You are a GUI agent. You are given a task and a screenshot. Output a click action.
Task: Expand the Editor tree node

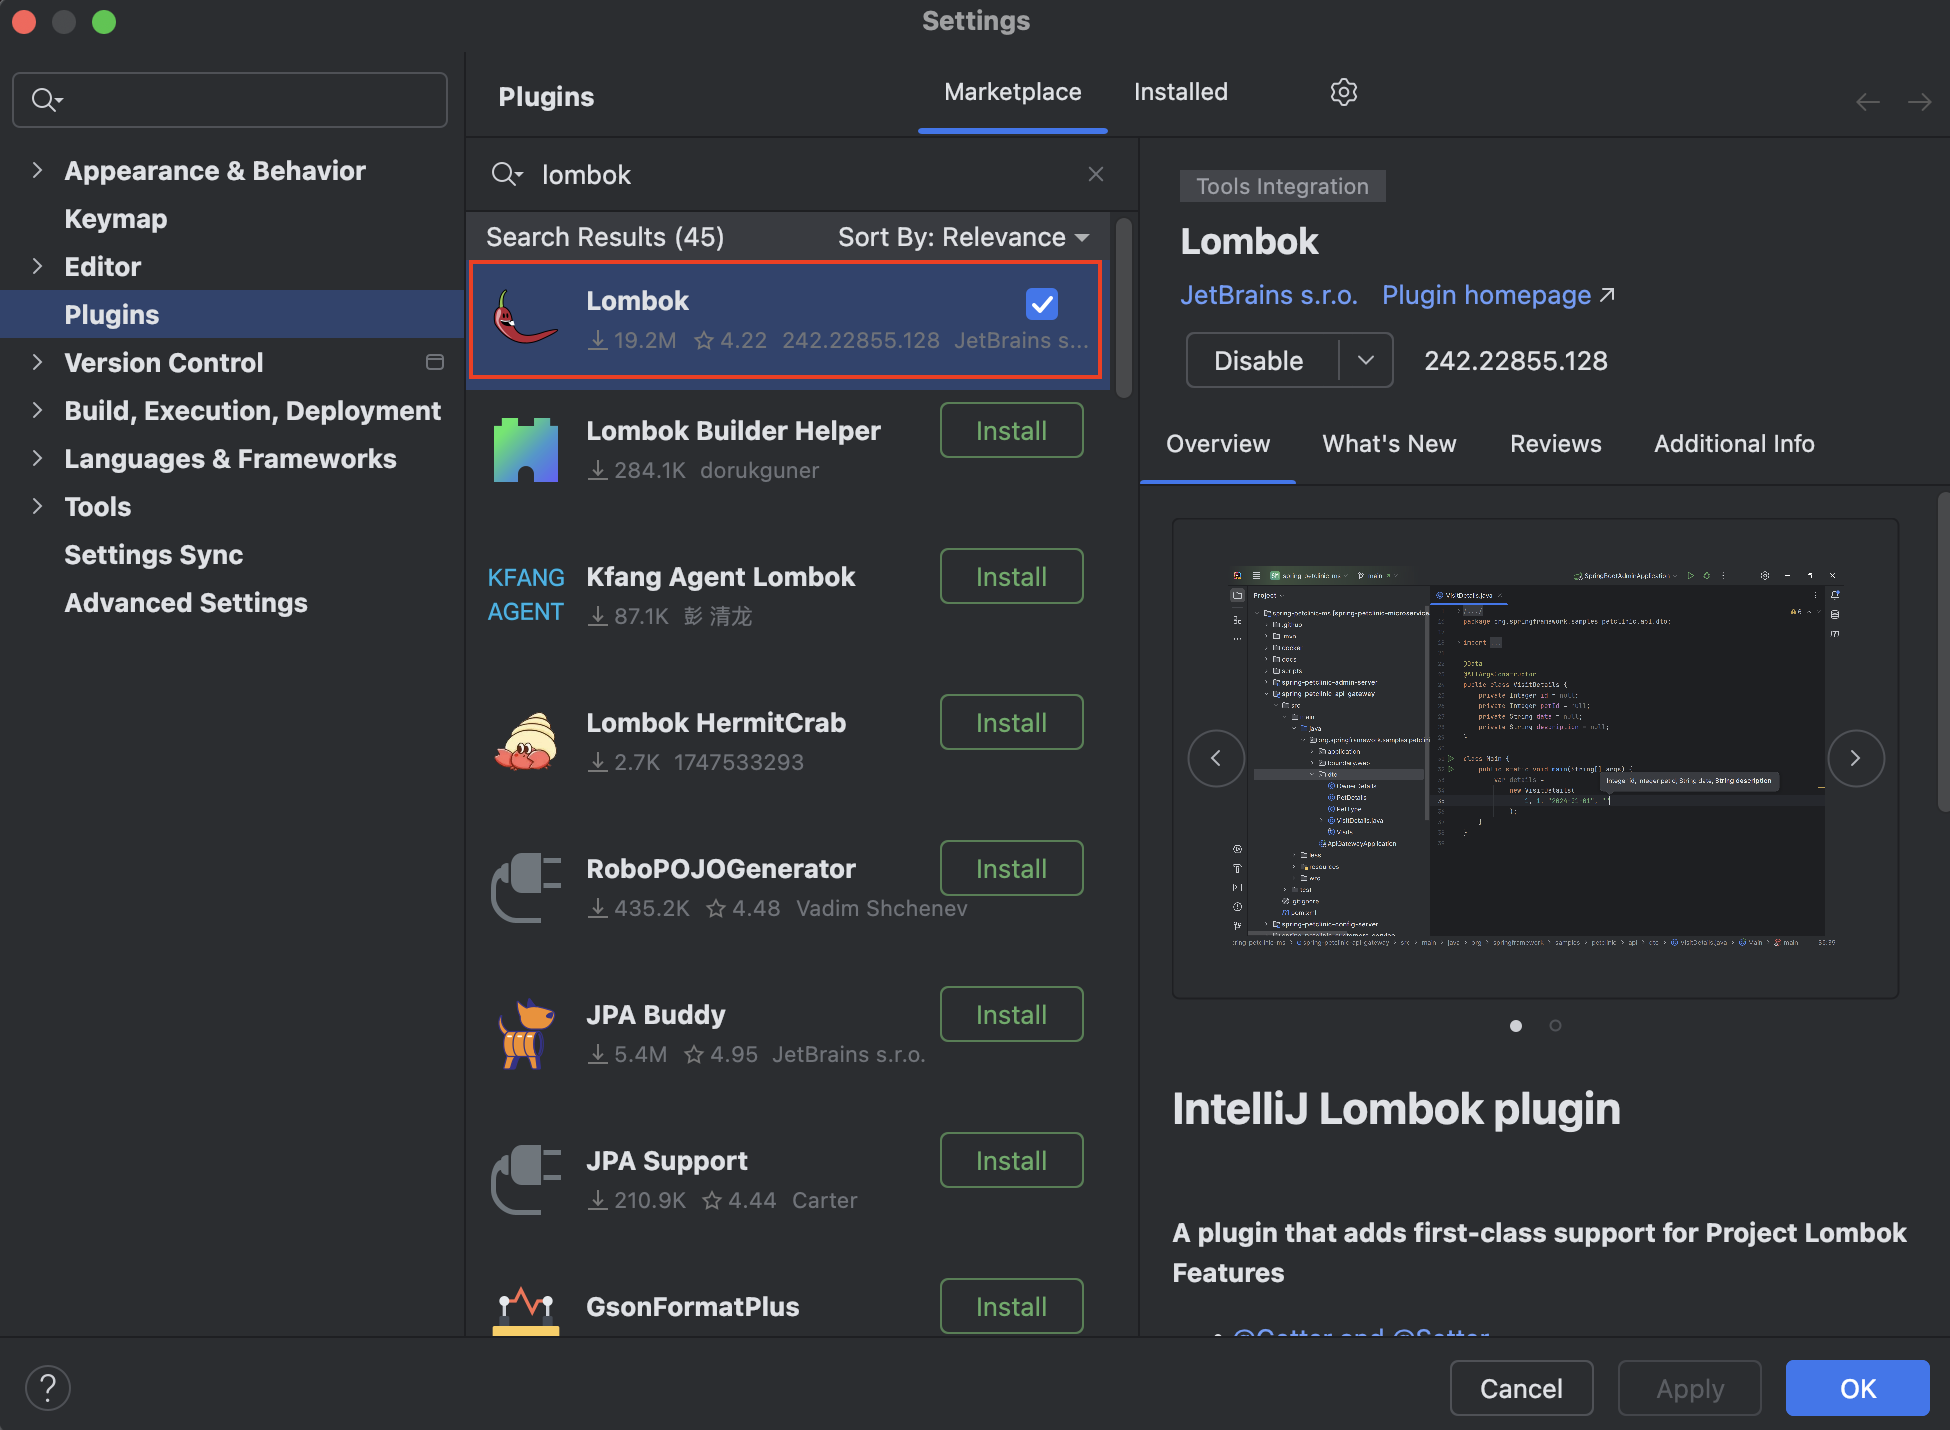pyautogui.click(x=37, y=266)
